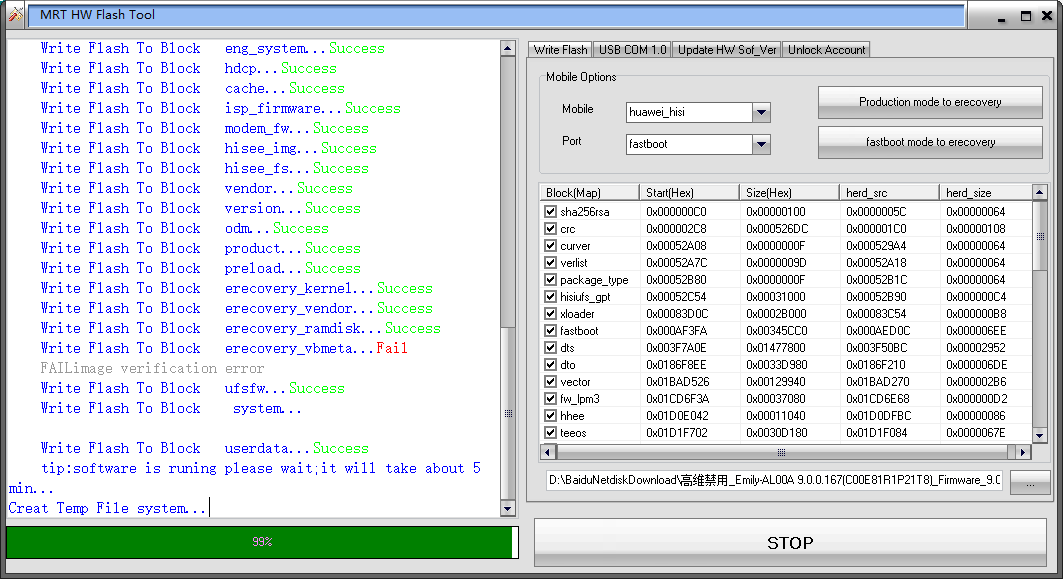Viewport: 1063px width, 579px height.
Task: Click the STOP button
Action: (790, 542)
